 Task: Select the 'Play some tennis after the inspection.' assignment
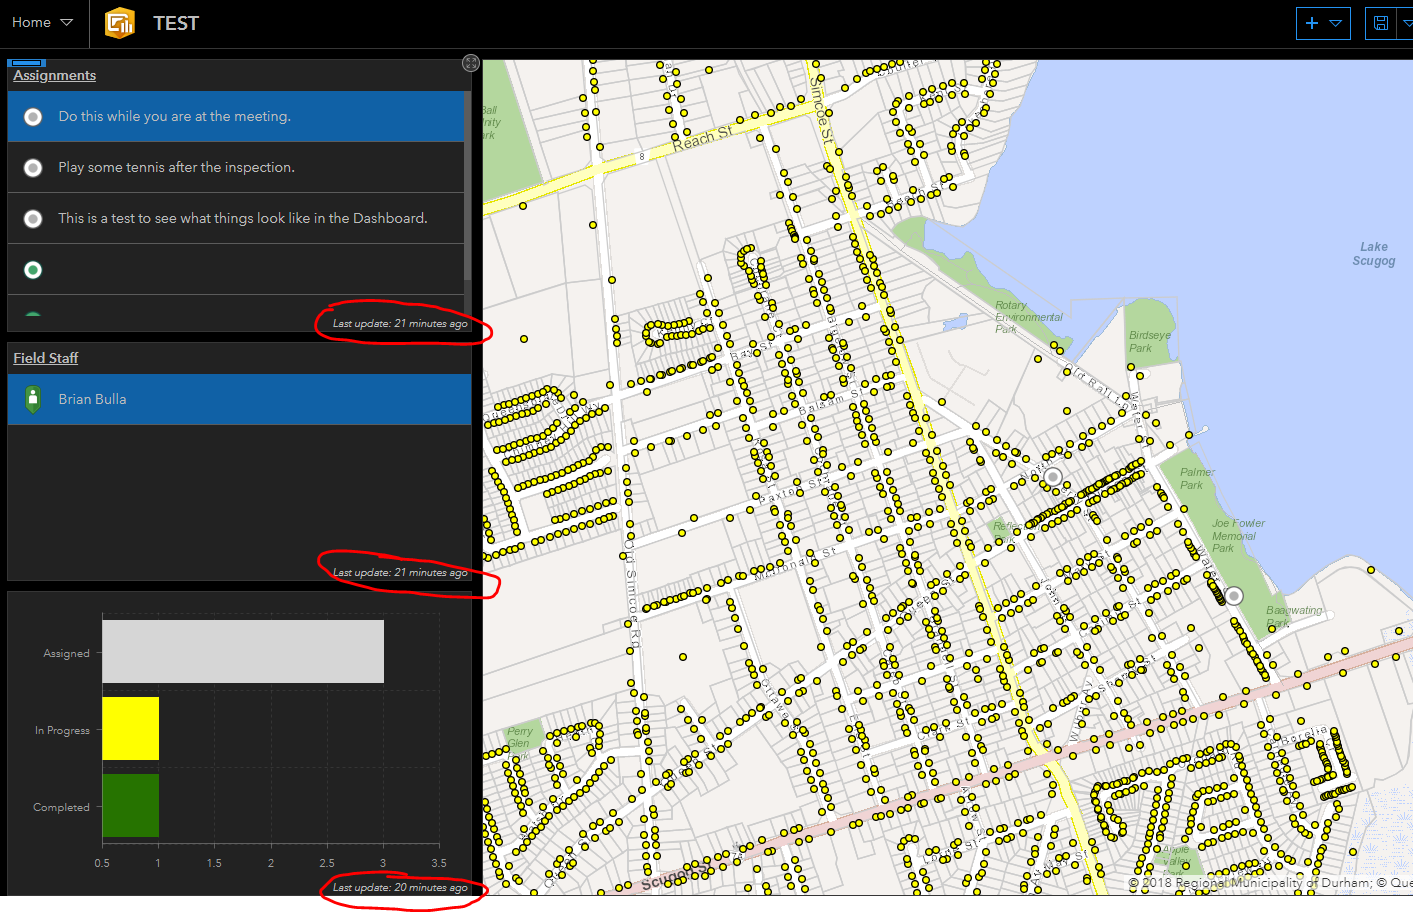point(236,168)
